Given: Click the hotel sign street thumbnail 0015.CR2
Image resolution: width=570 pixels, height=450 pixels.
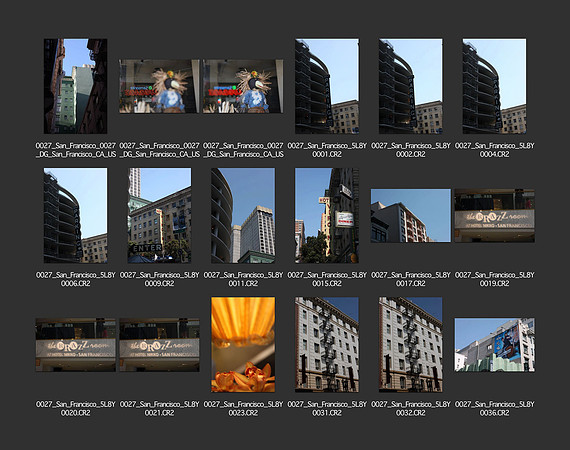Looking at the screenshot, I should point(327,215).
